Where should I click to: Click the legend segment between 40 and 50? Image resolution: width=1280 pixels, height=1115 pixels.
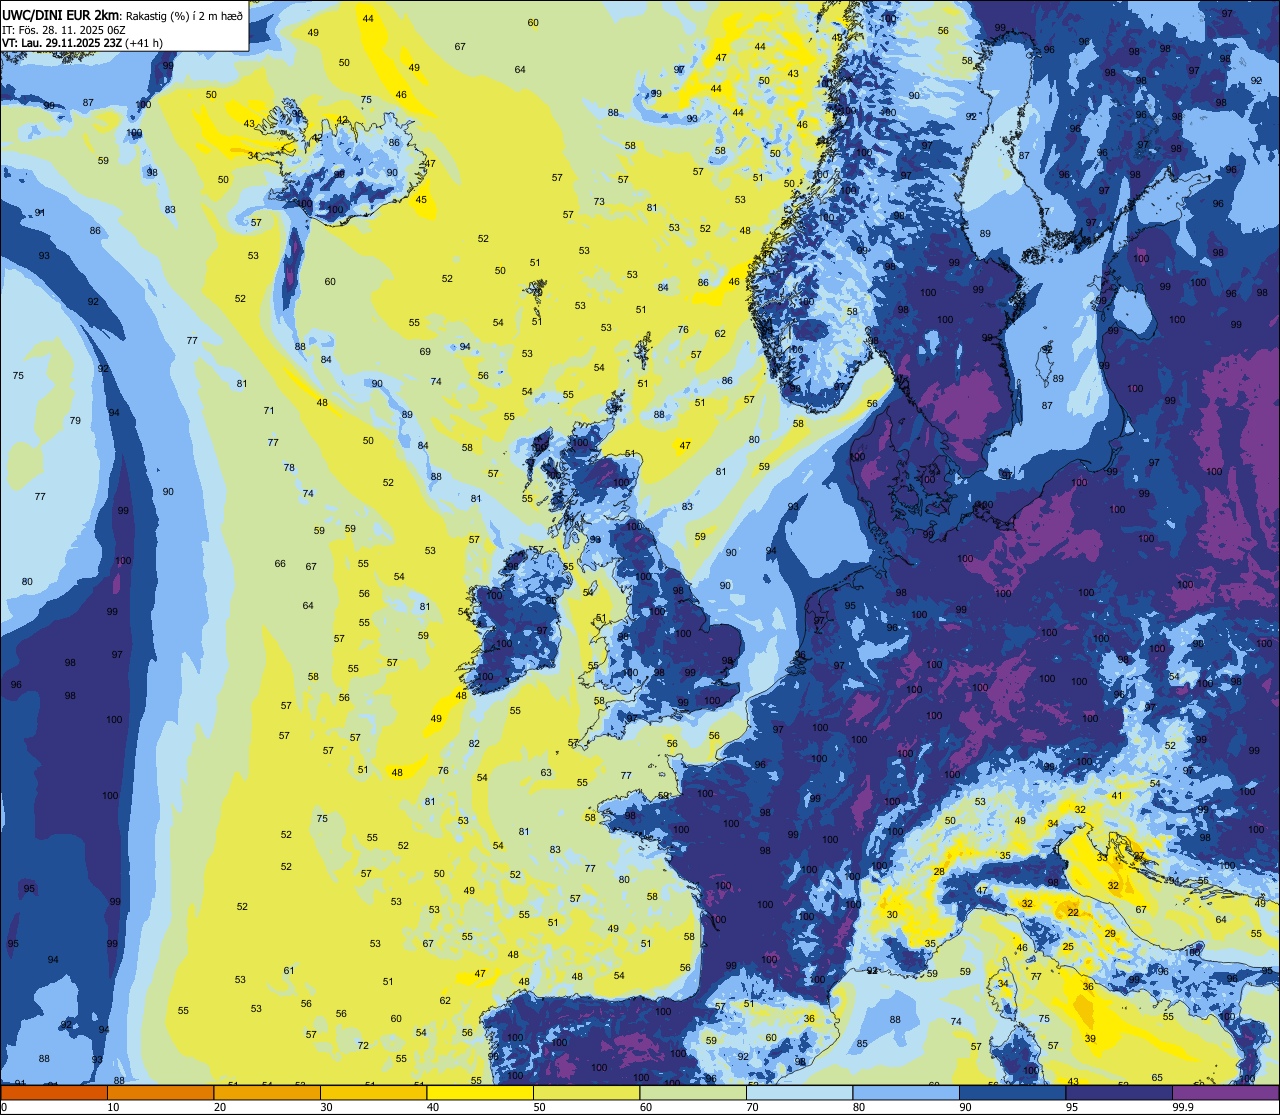point(480,1092)
